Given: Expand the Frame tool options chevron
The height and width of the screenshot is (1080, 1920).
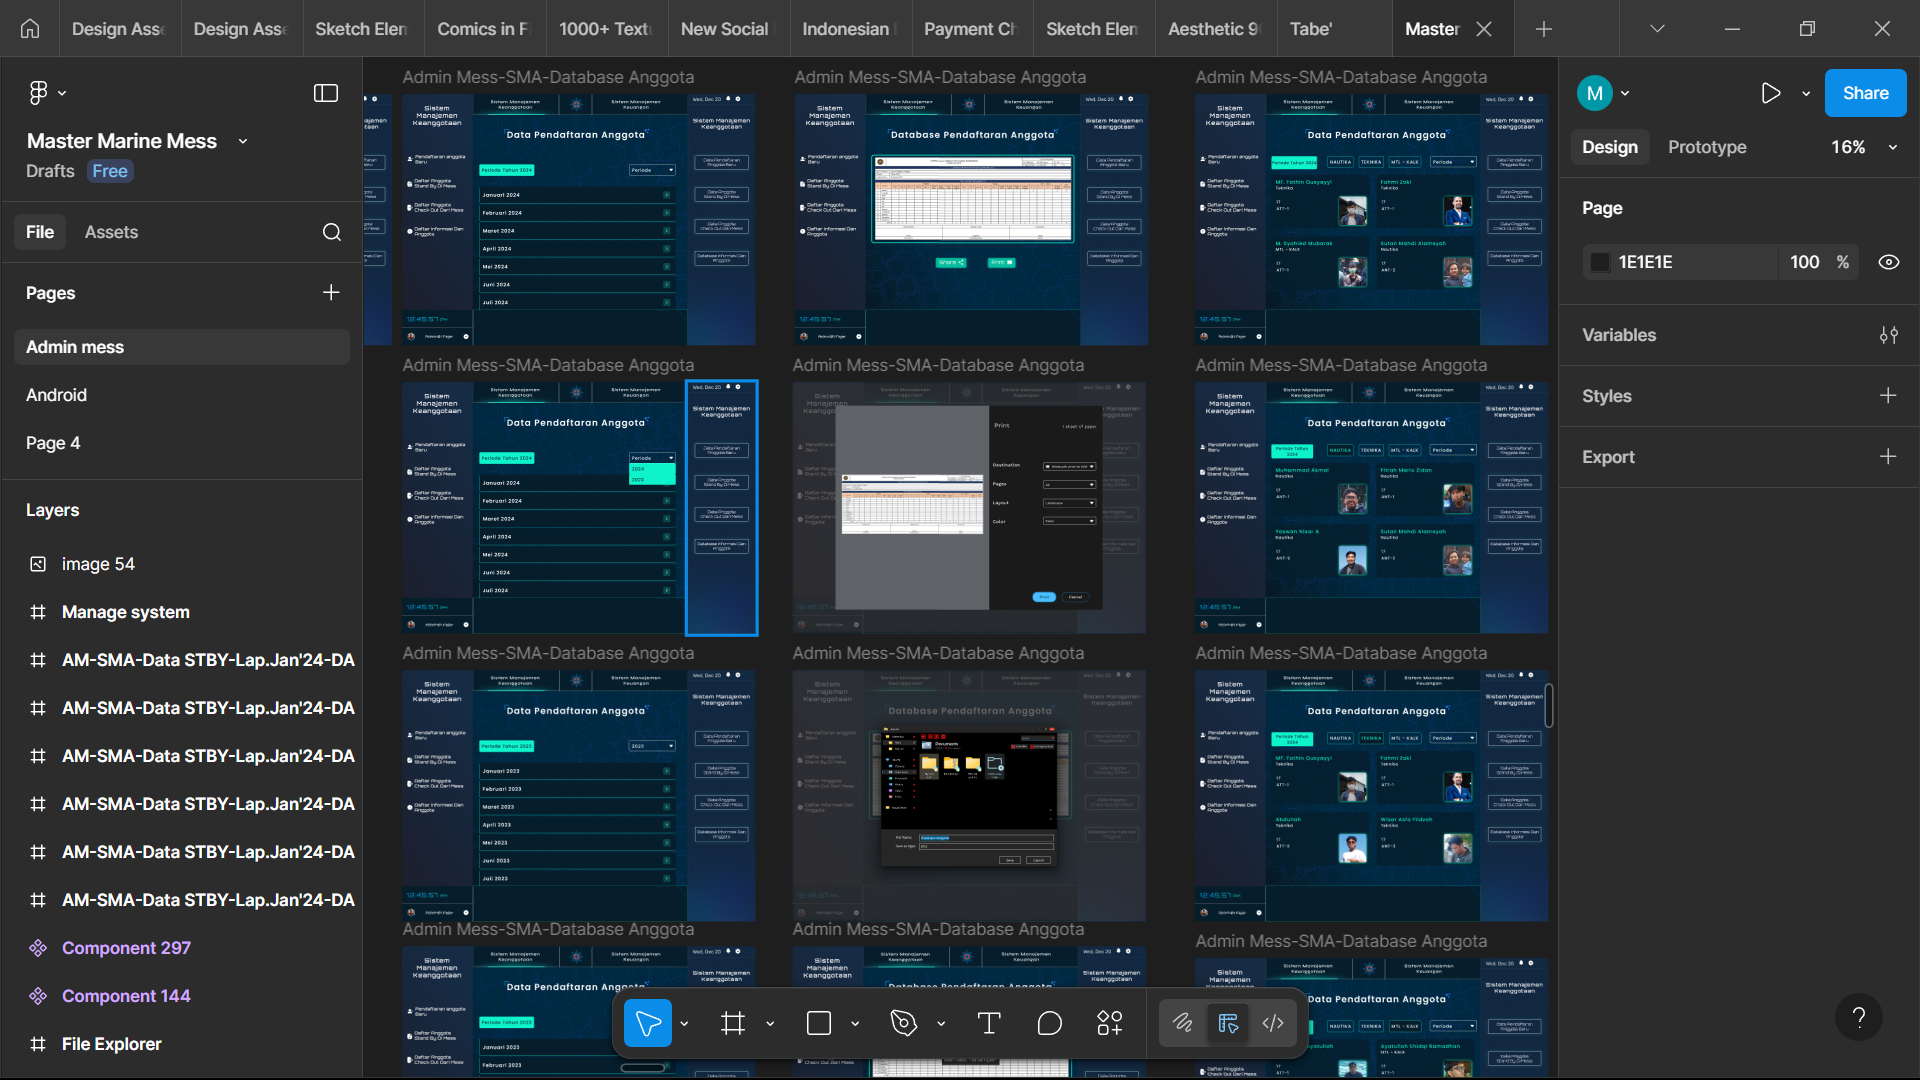Looking at the screenshot, I should (770, 1024).
